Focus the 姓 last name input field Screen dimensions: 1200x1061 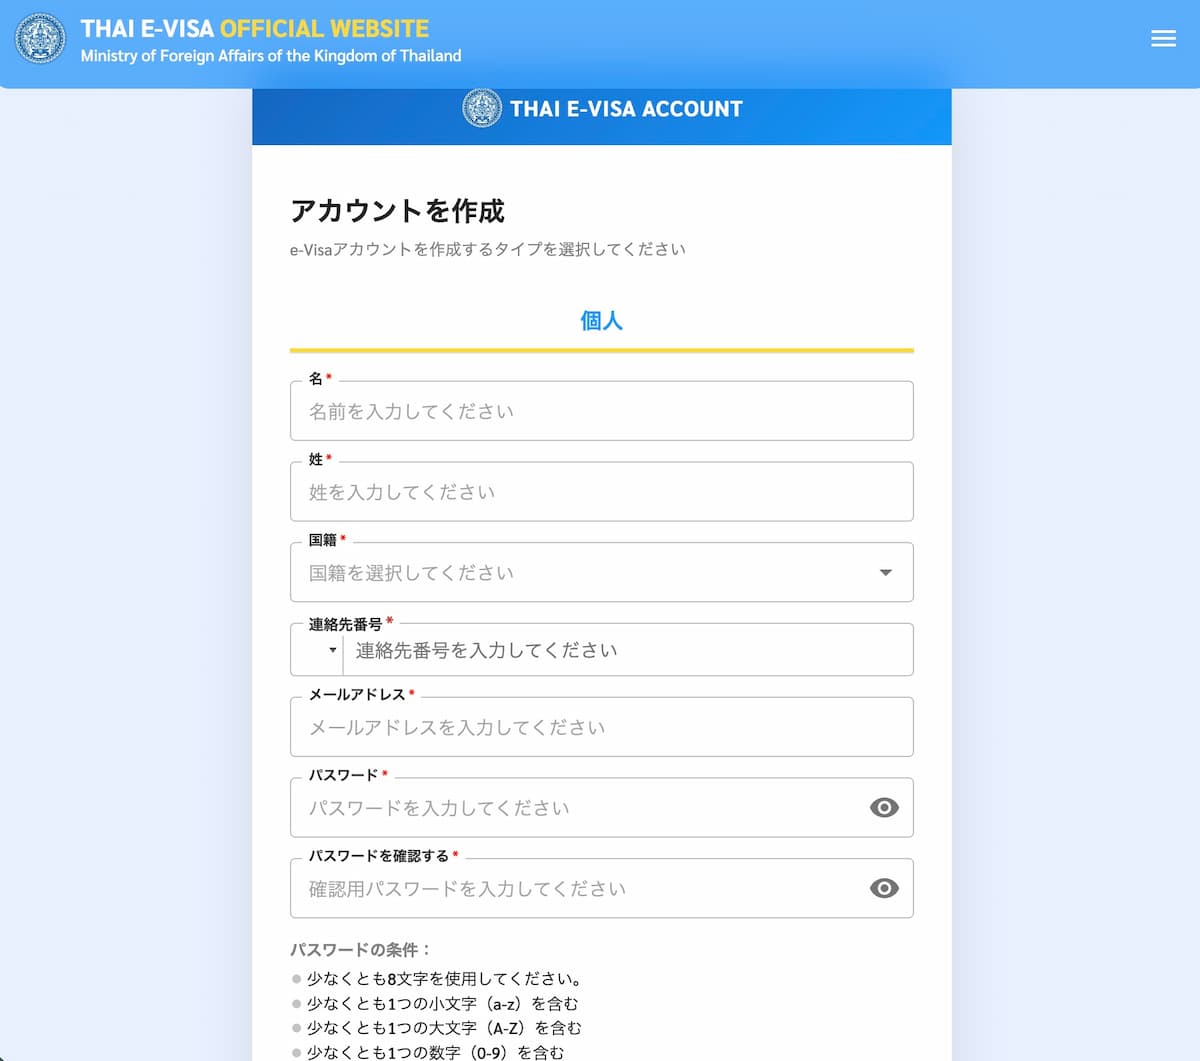[x=602, y=491]
